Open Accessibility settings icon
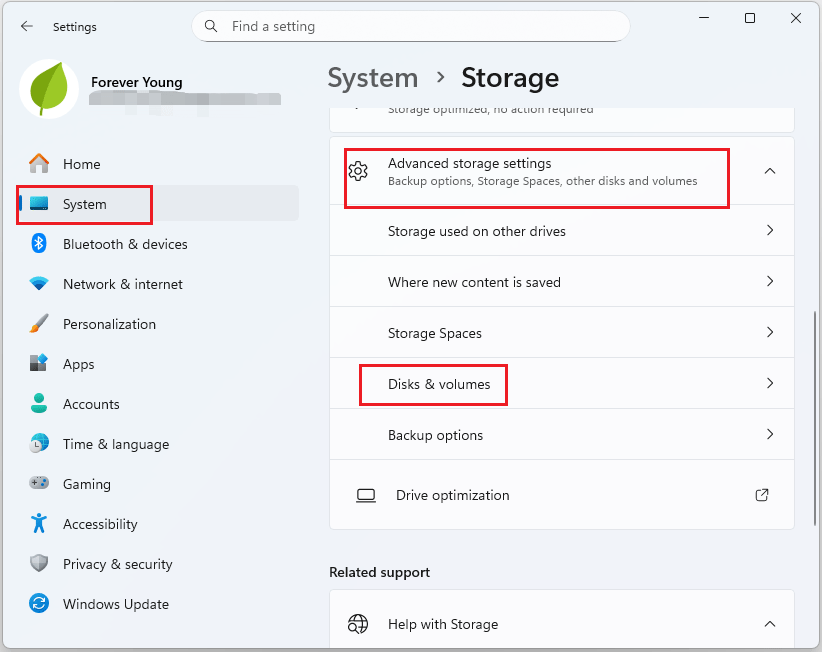822x652 pixels. (39, 524)
